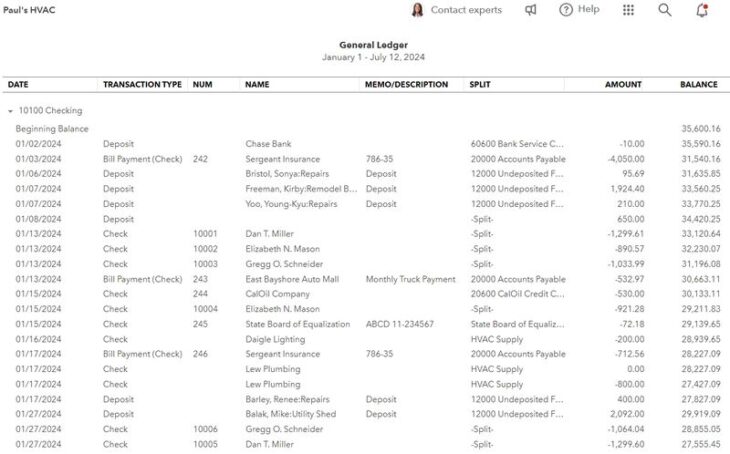Click East Bayshore Auto Mall name
The width and height of the screenshot is (730, 454).
[x=292, y=279]
